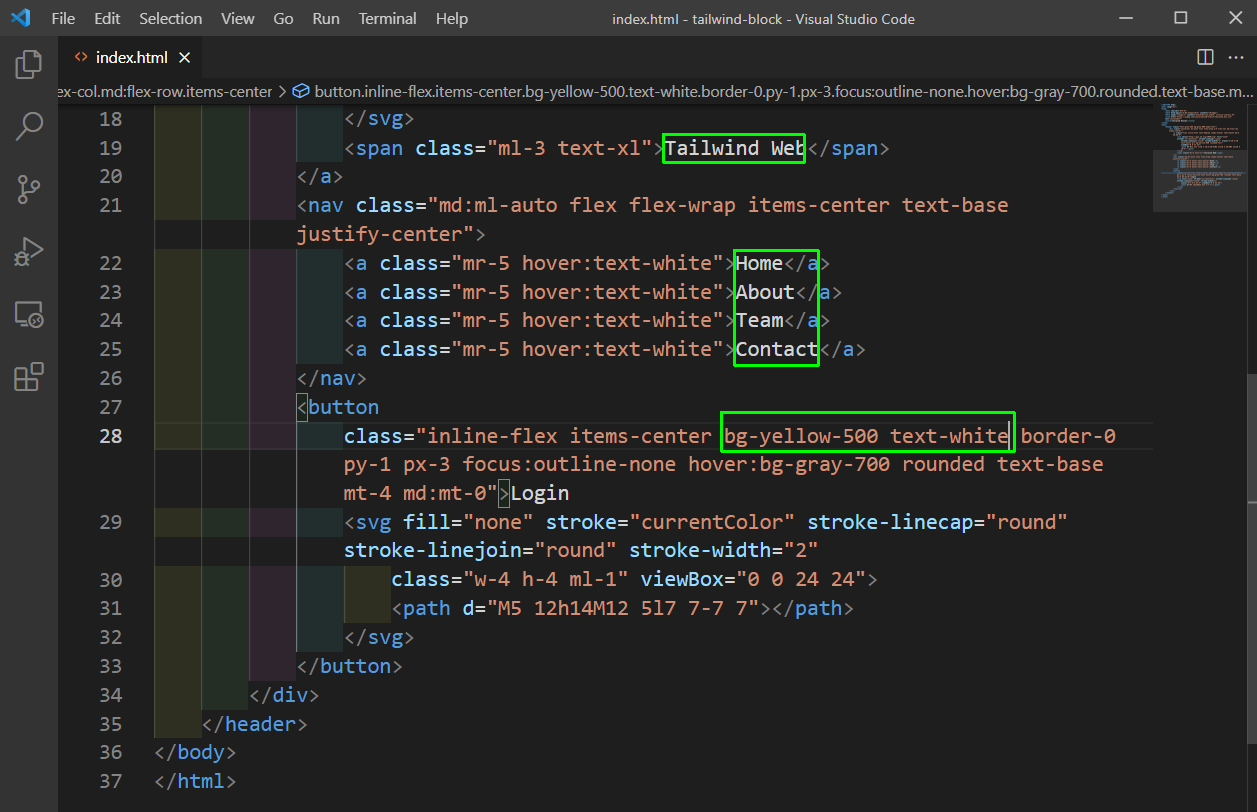
Task: Click the 'About' link text on line 23
Action: [765, 293]
